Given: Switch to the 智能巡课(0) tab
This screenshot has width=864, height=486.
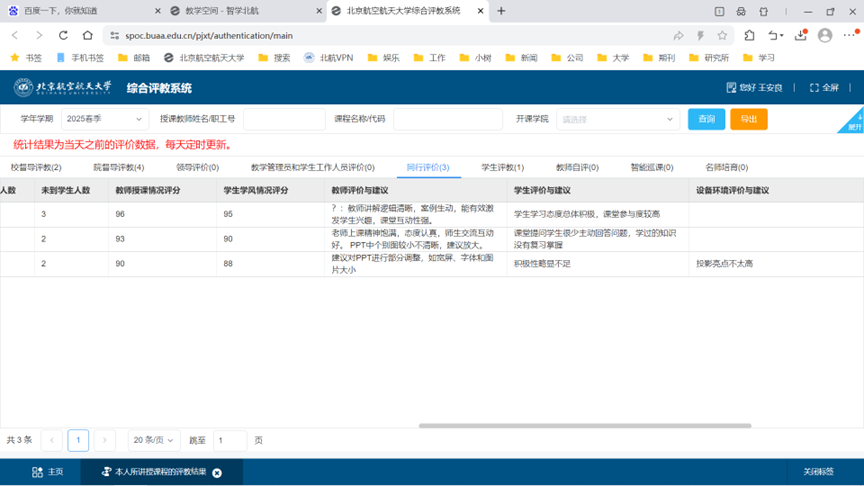Looking at the screenshot, I should click(x=652, y=168).
